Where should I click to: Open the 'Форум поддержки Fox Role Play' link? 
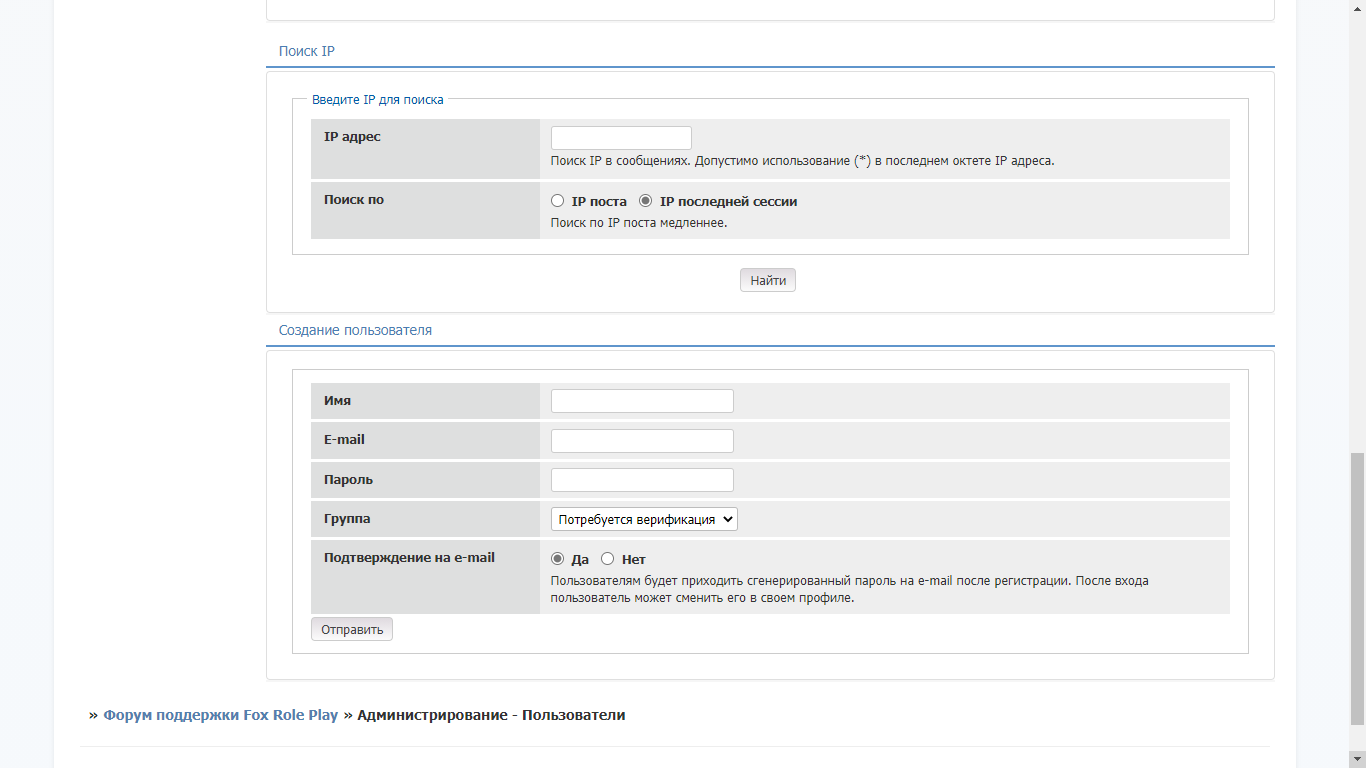220,715
